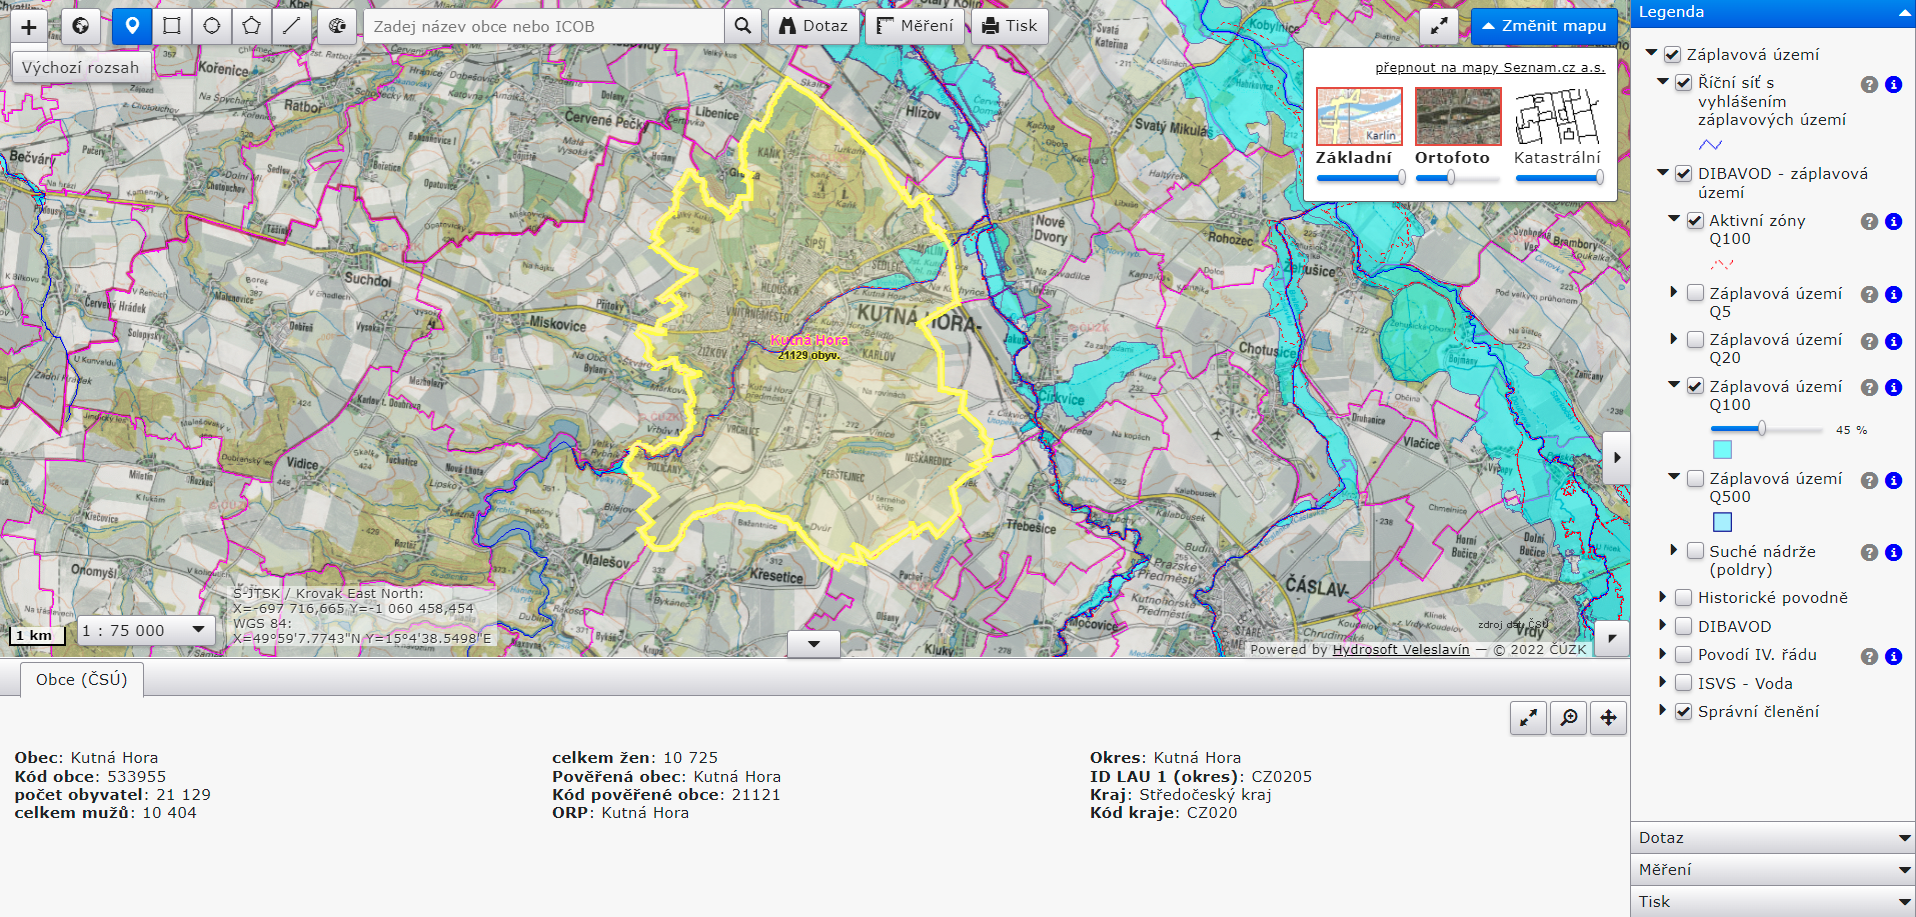Pan to result with cross-arrows button
This screenshot has width=1916, height=917.
point(1608,717)
